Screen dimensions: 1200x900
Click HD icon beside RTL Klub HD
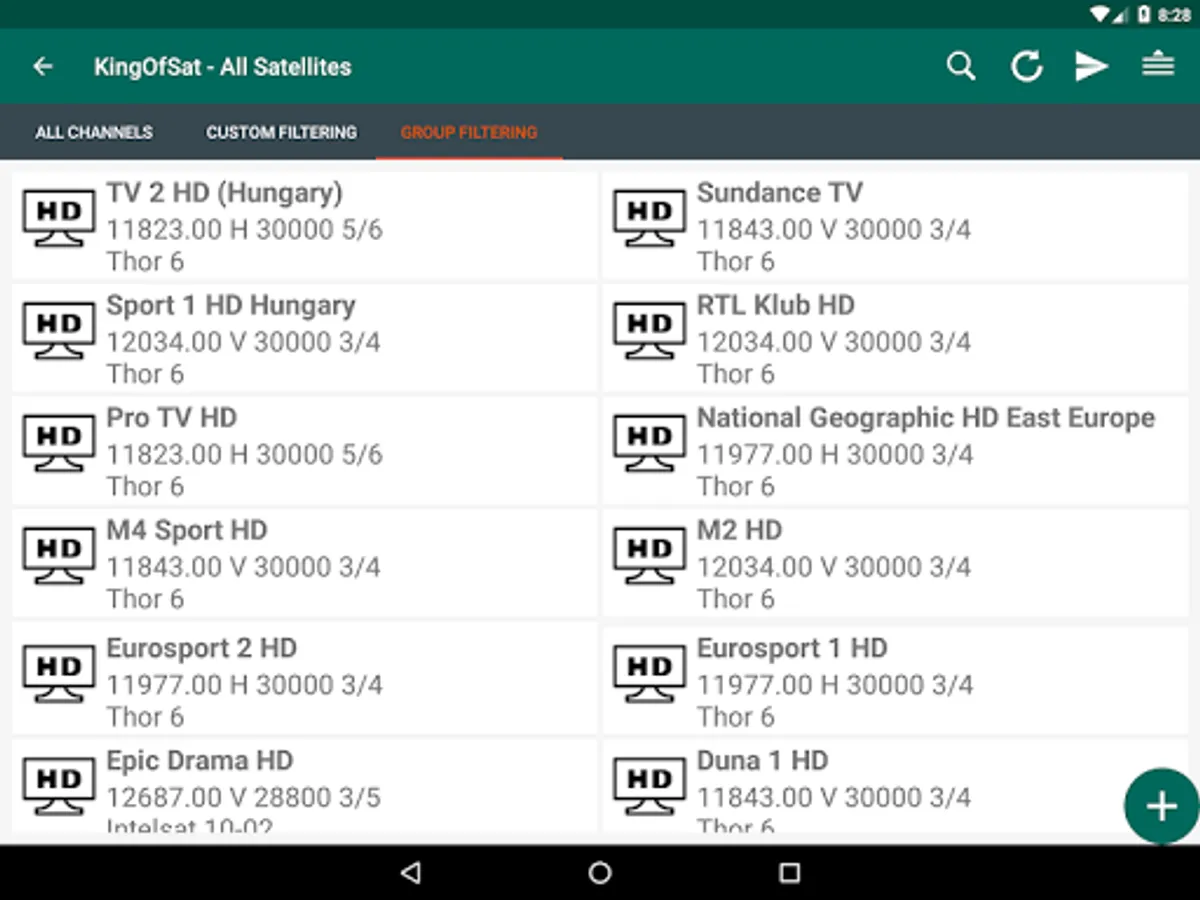[650, 331]
